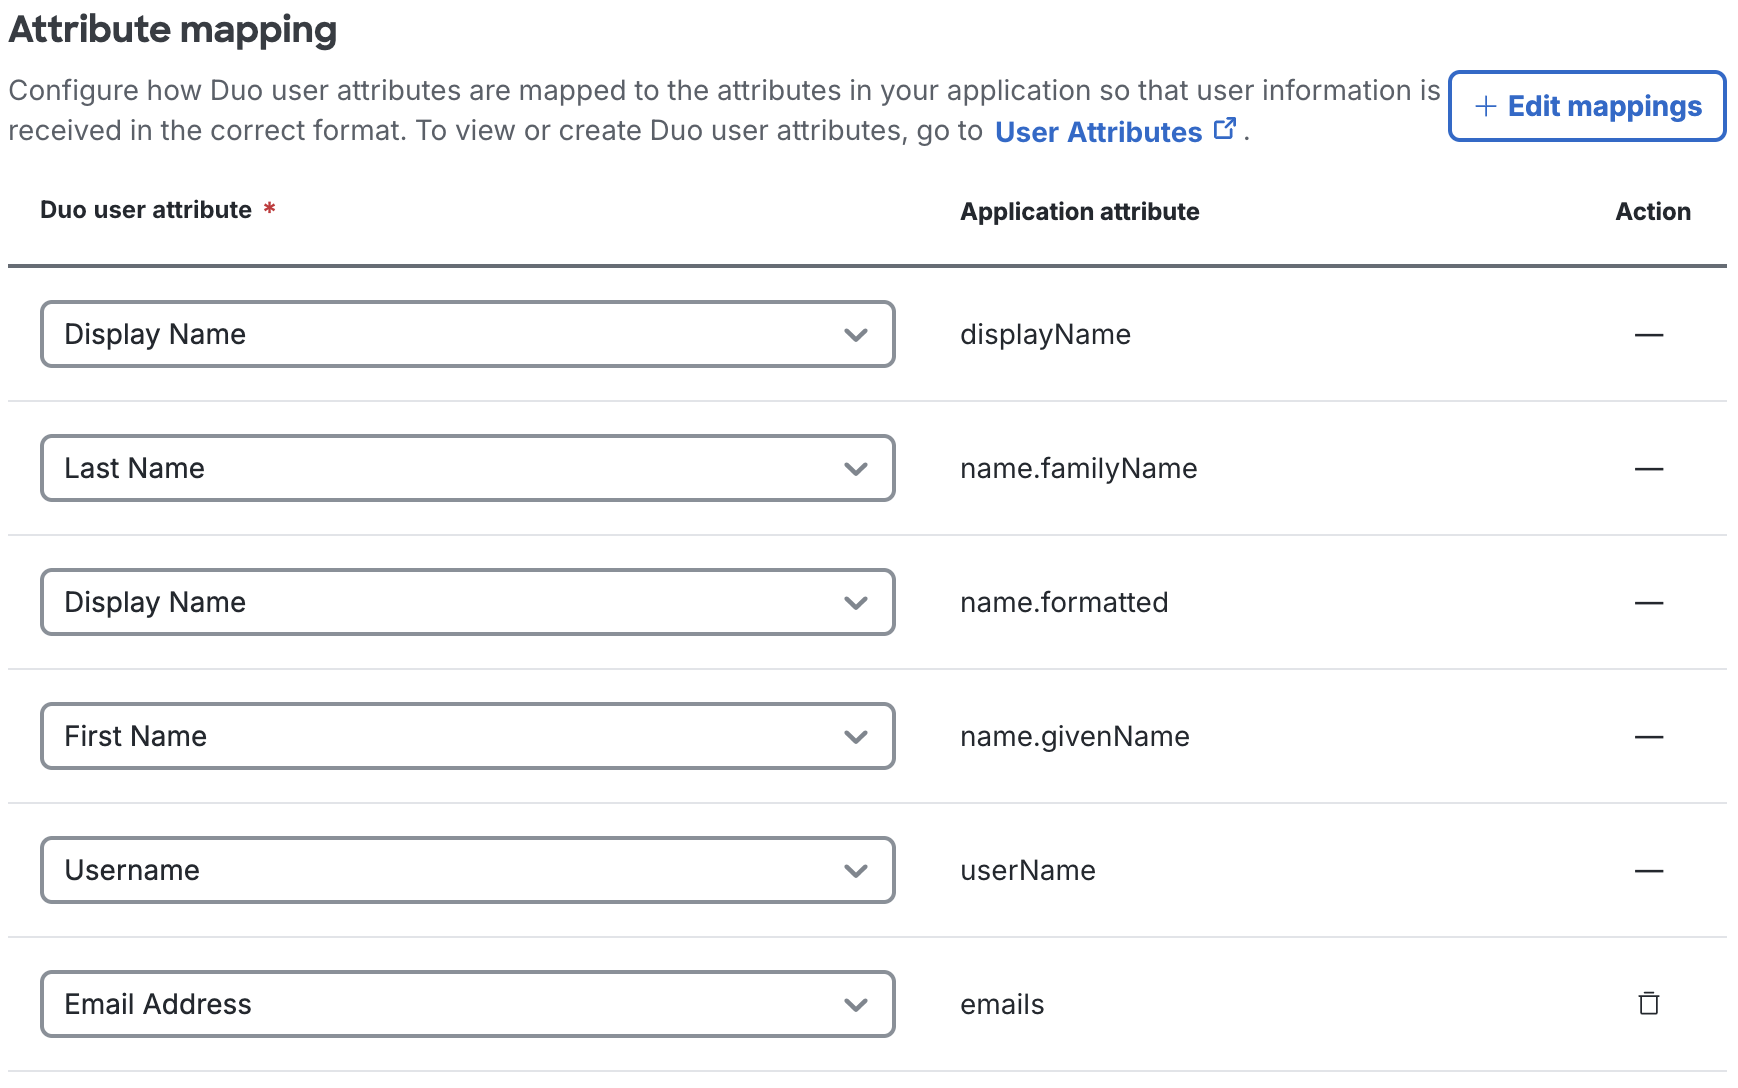Click the dash icon beside name.givenName
The width and height of the screenshot is (1738, 1088).
coord(1648,737)
